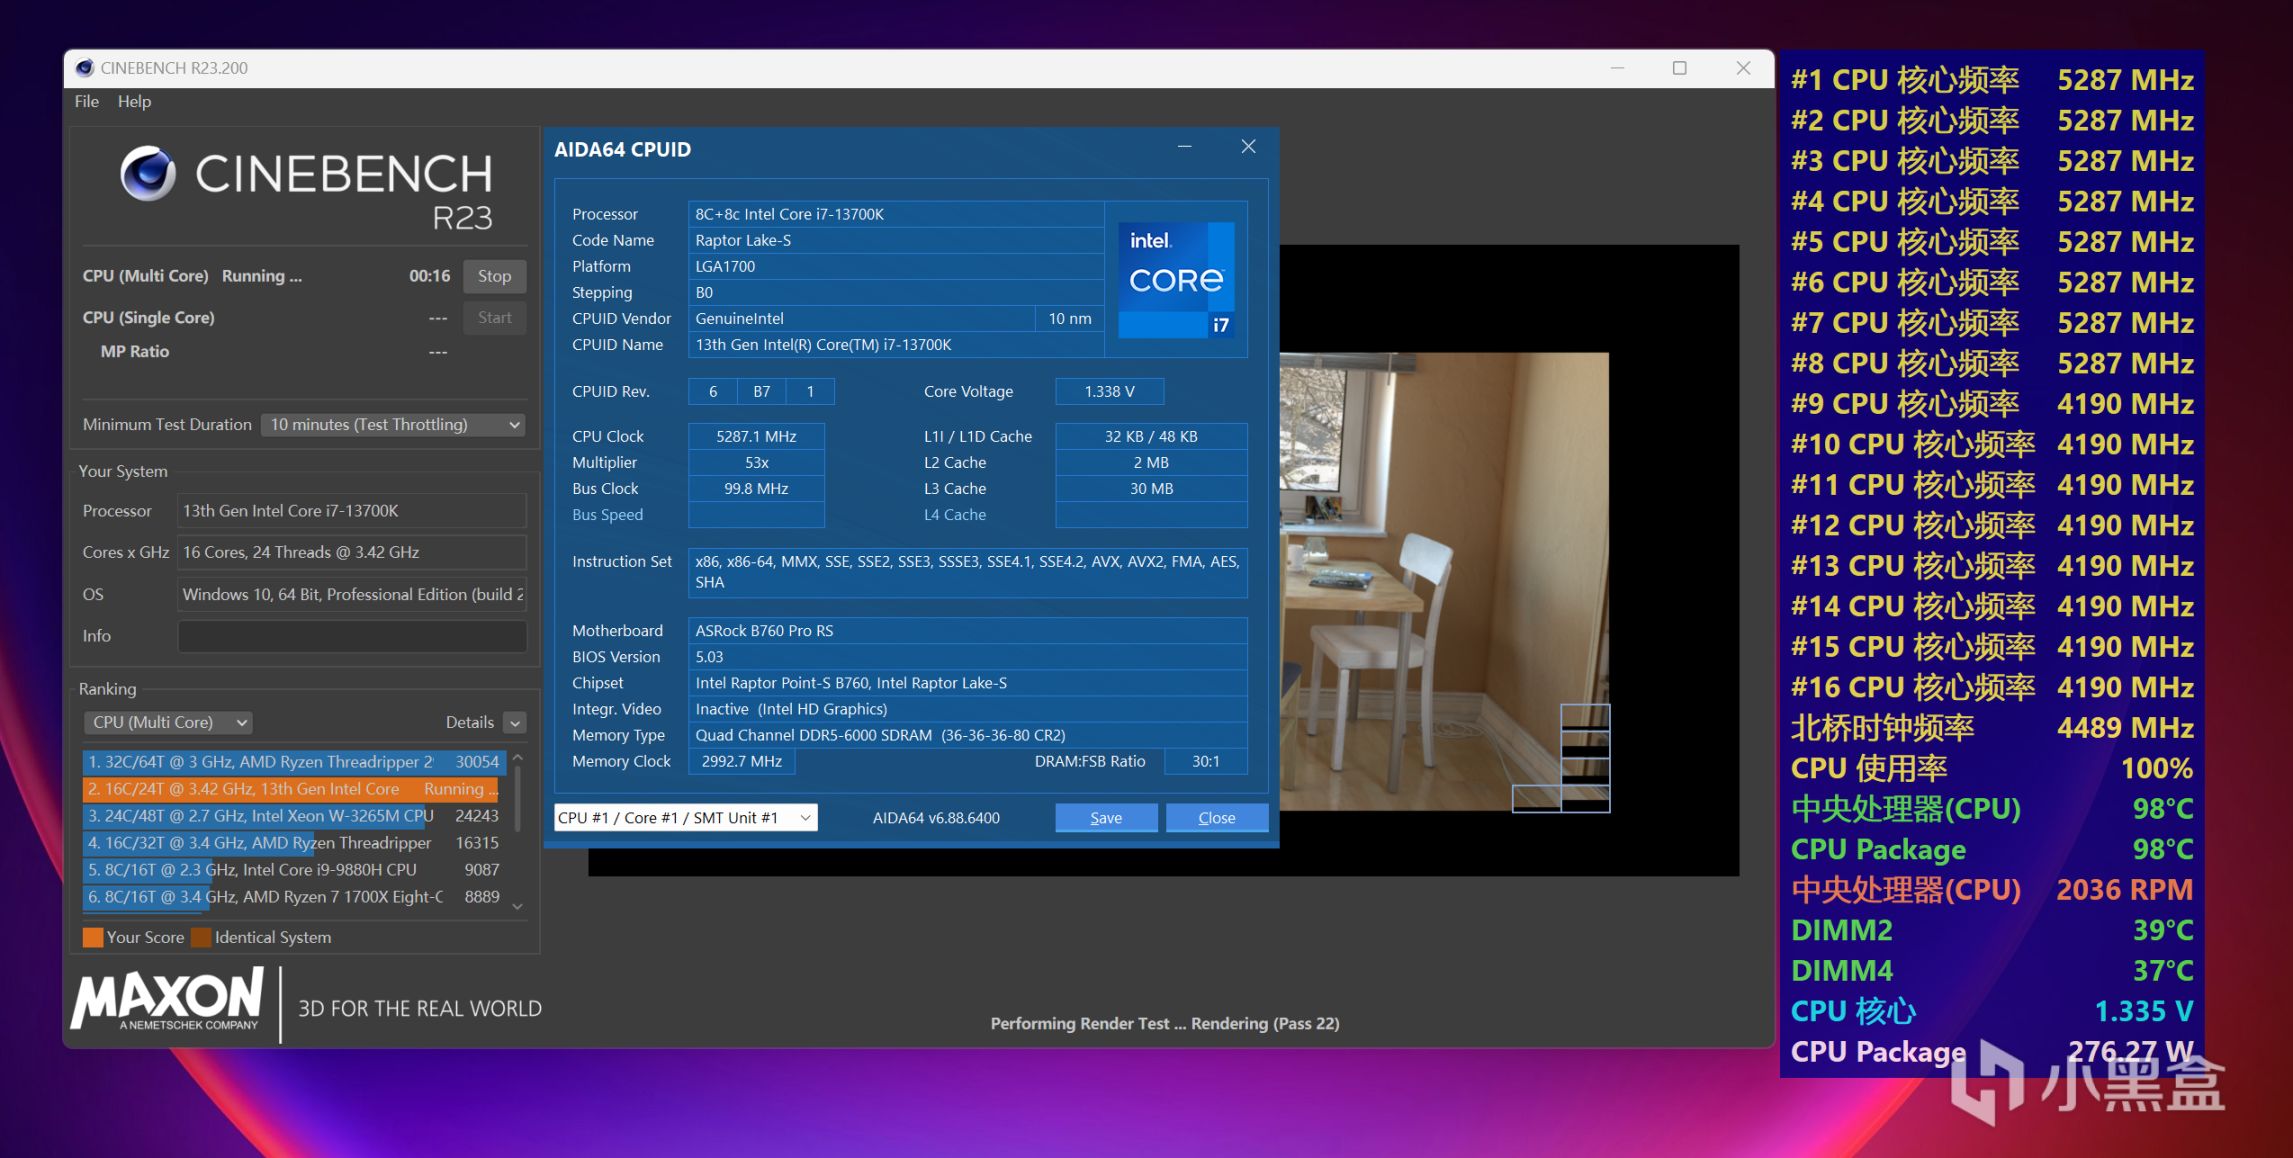Image resolution: width=2293 pixels, height=1158 pixels.
Task: Toggle the ranking Details expander arrow
Action: coord(515,723)
